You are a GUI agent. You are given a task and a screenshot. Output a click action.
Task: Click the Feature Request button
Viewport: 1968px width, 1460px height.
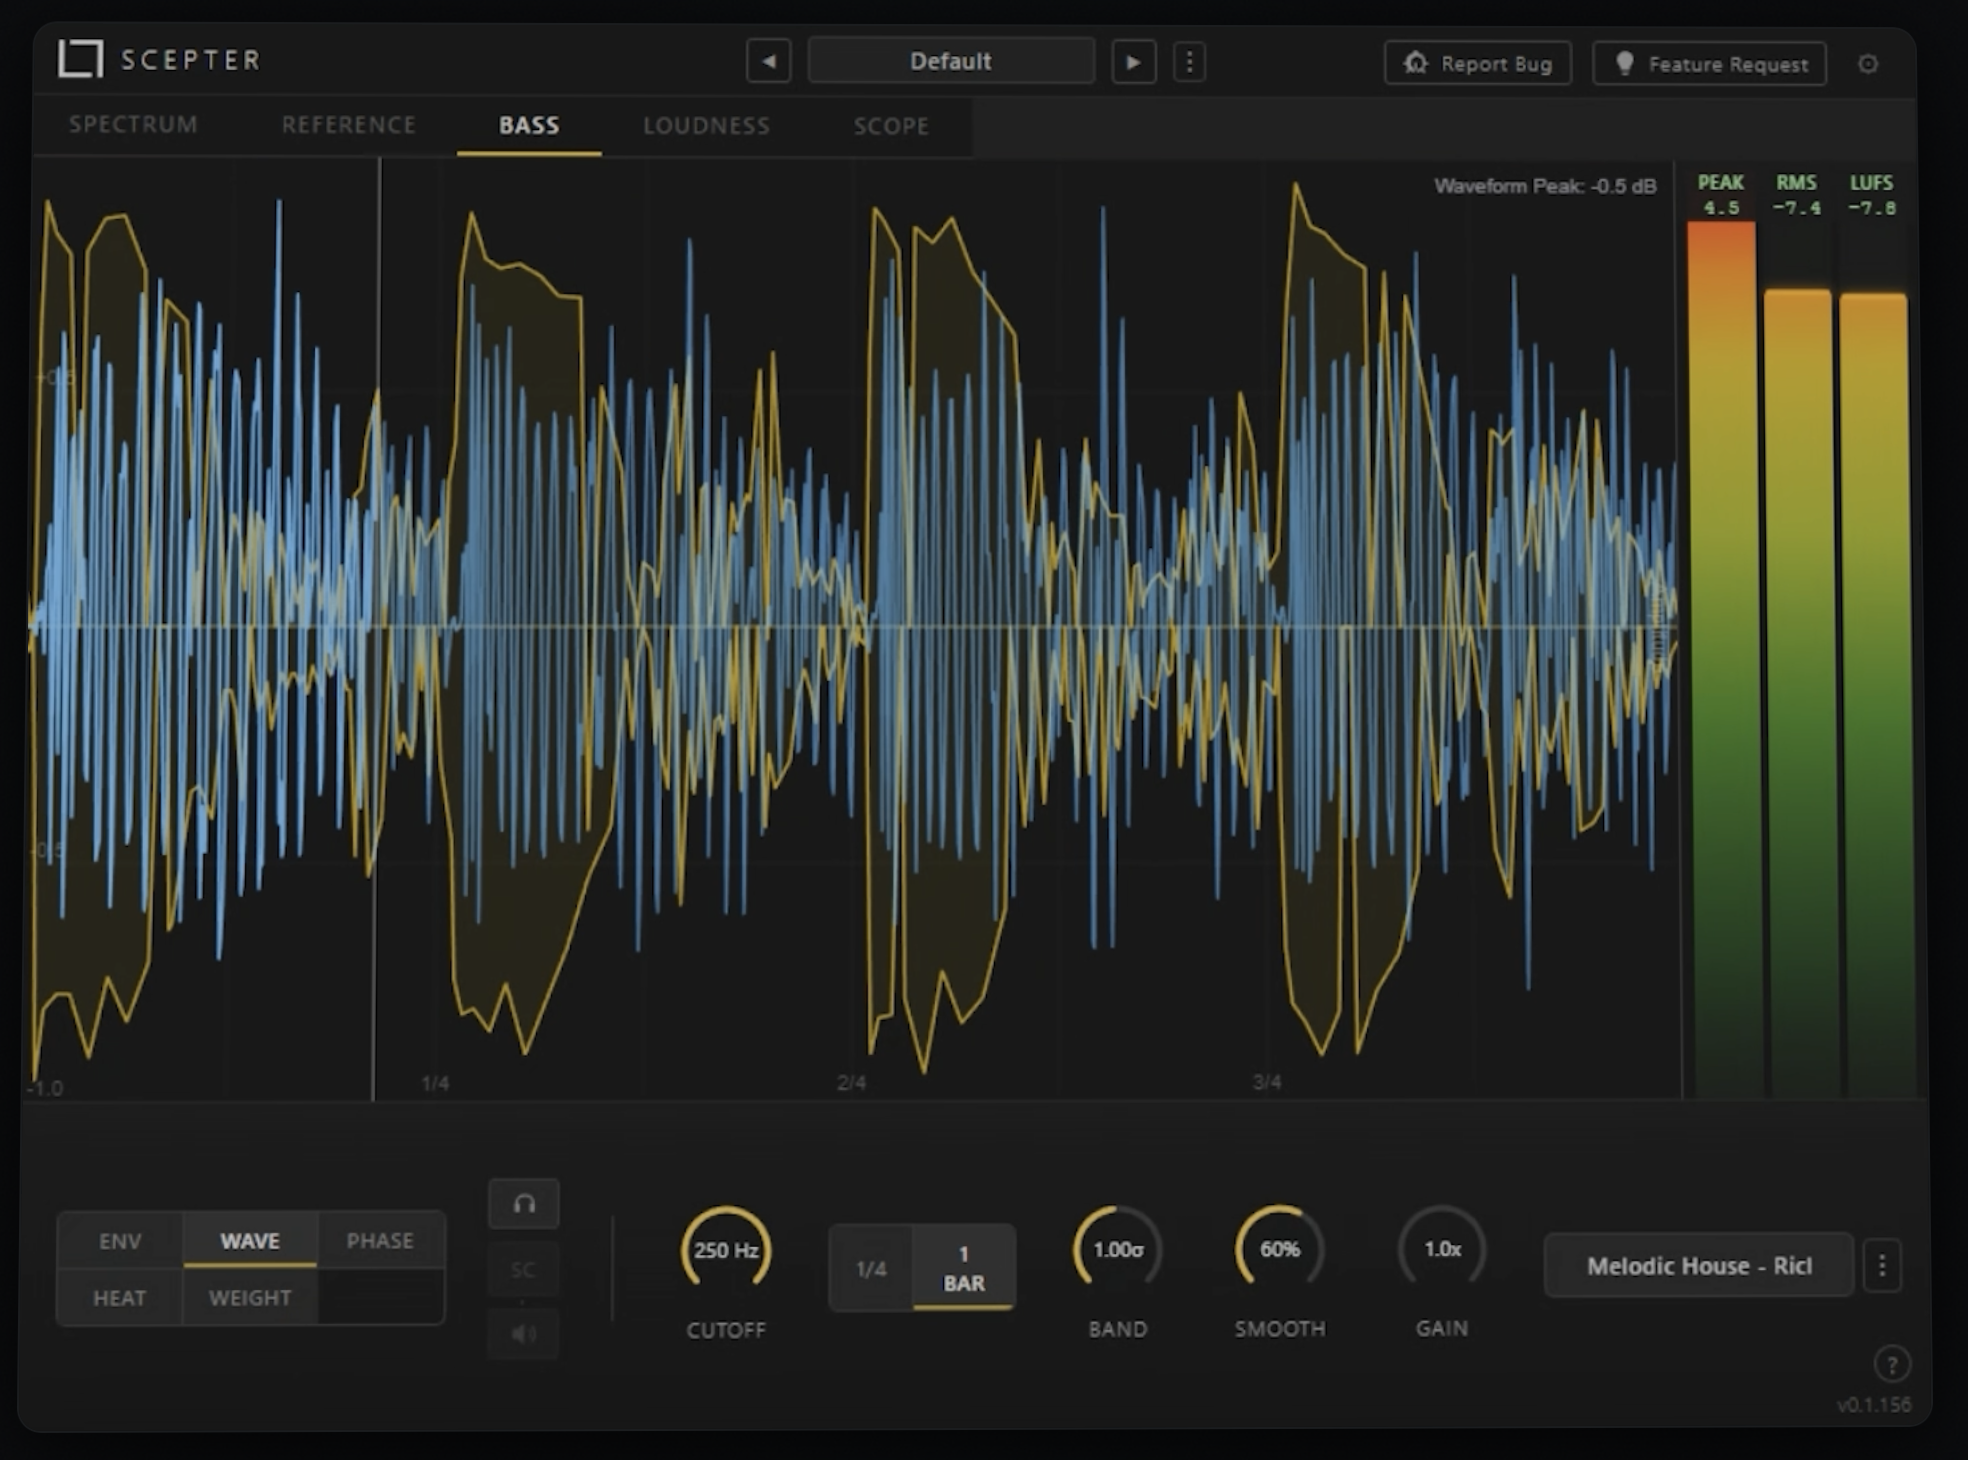click(1709, 64)
